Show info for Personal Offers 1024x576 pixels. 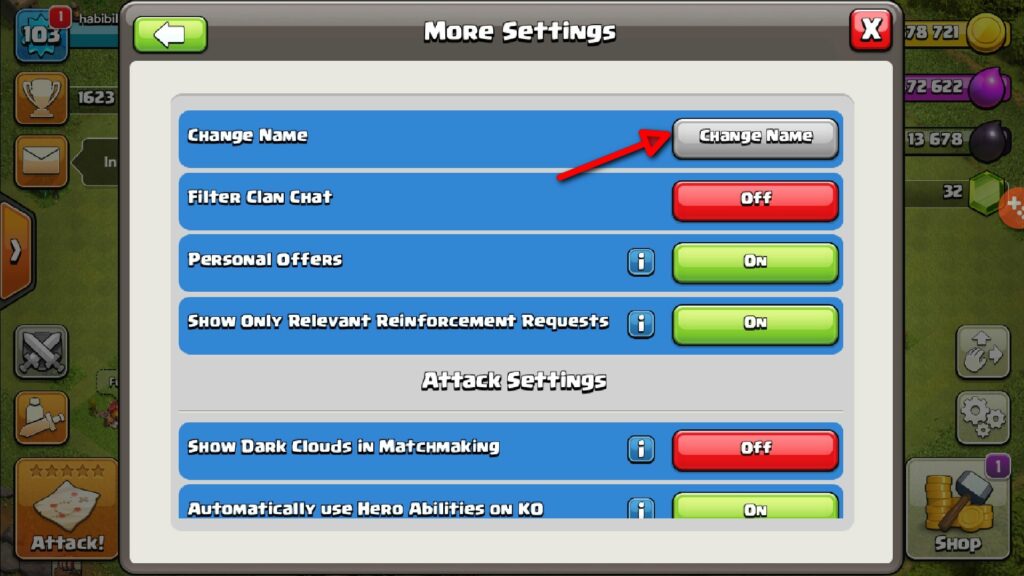tap(641, 261)
